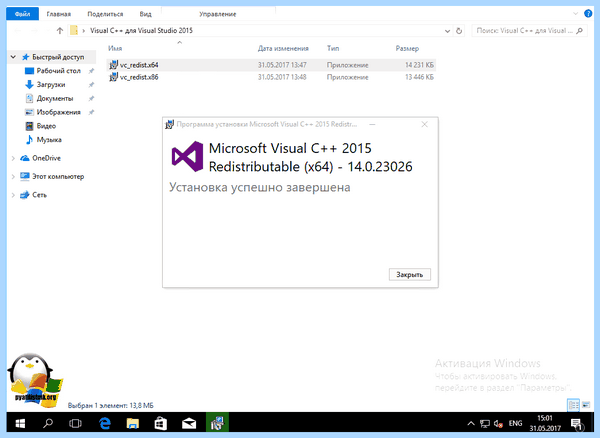
Task: Switch to the Вид tab
Action: click(145, 14)
